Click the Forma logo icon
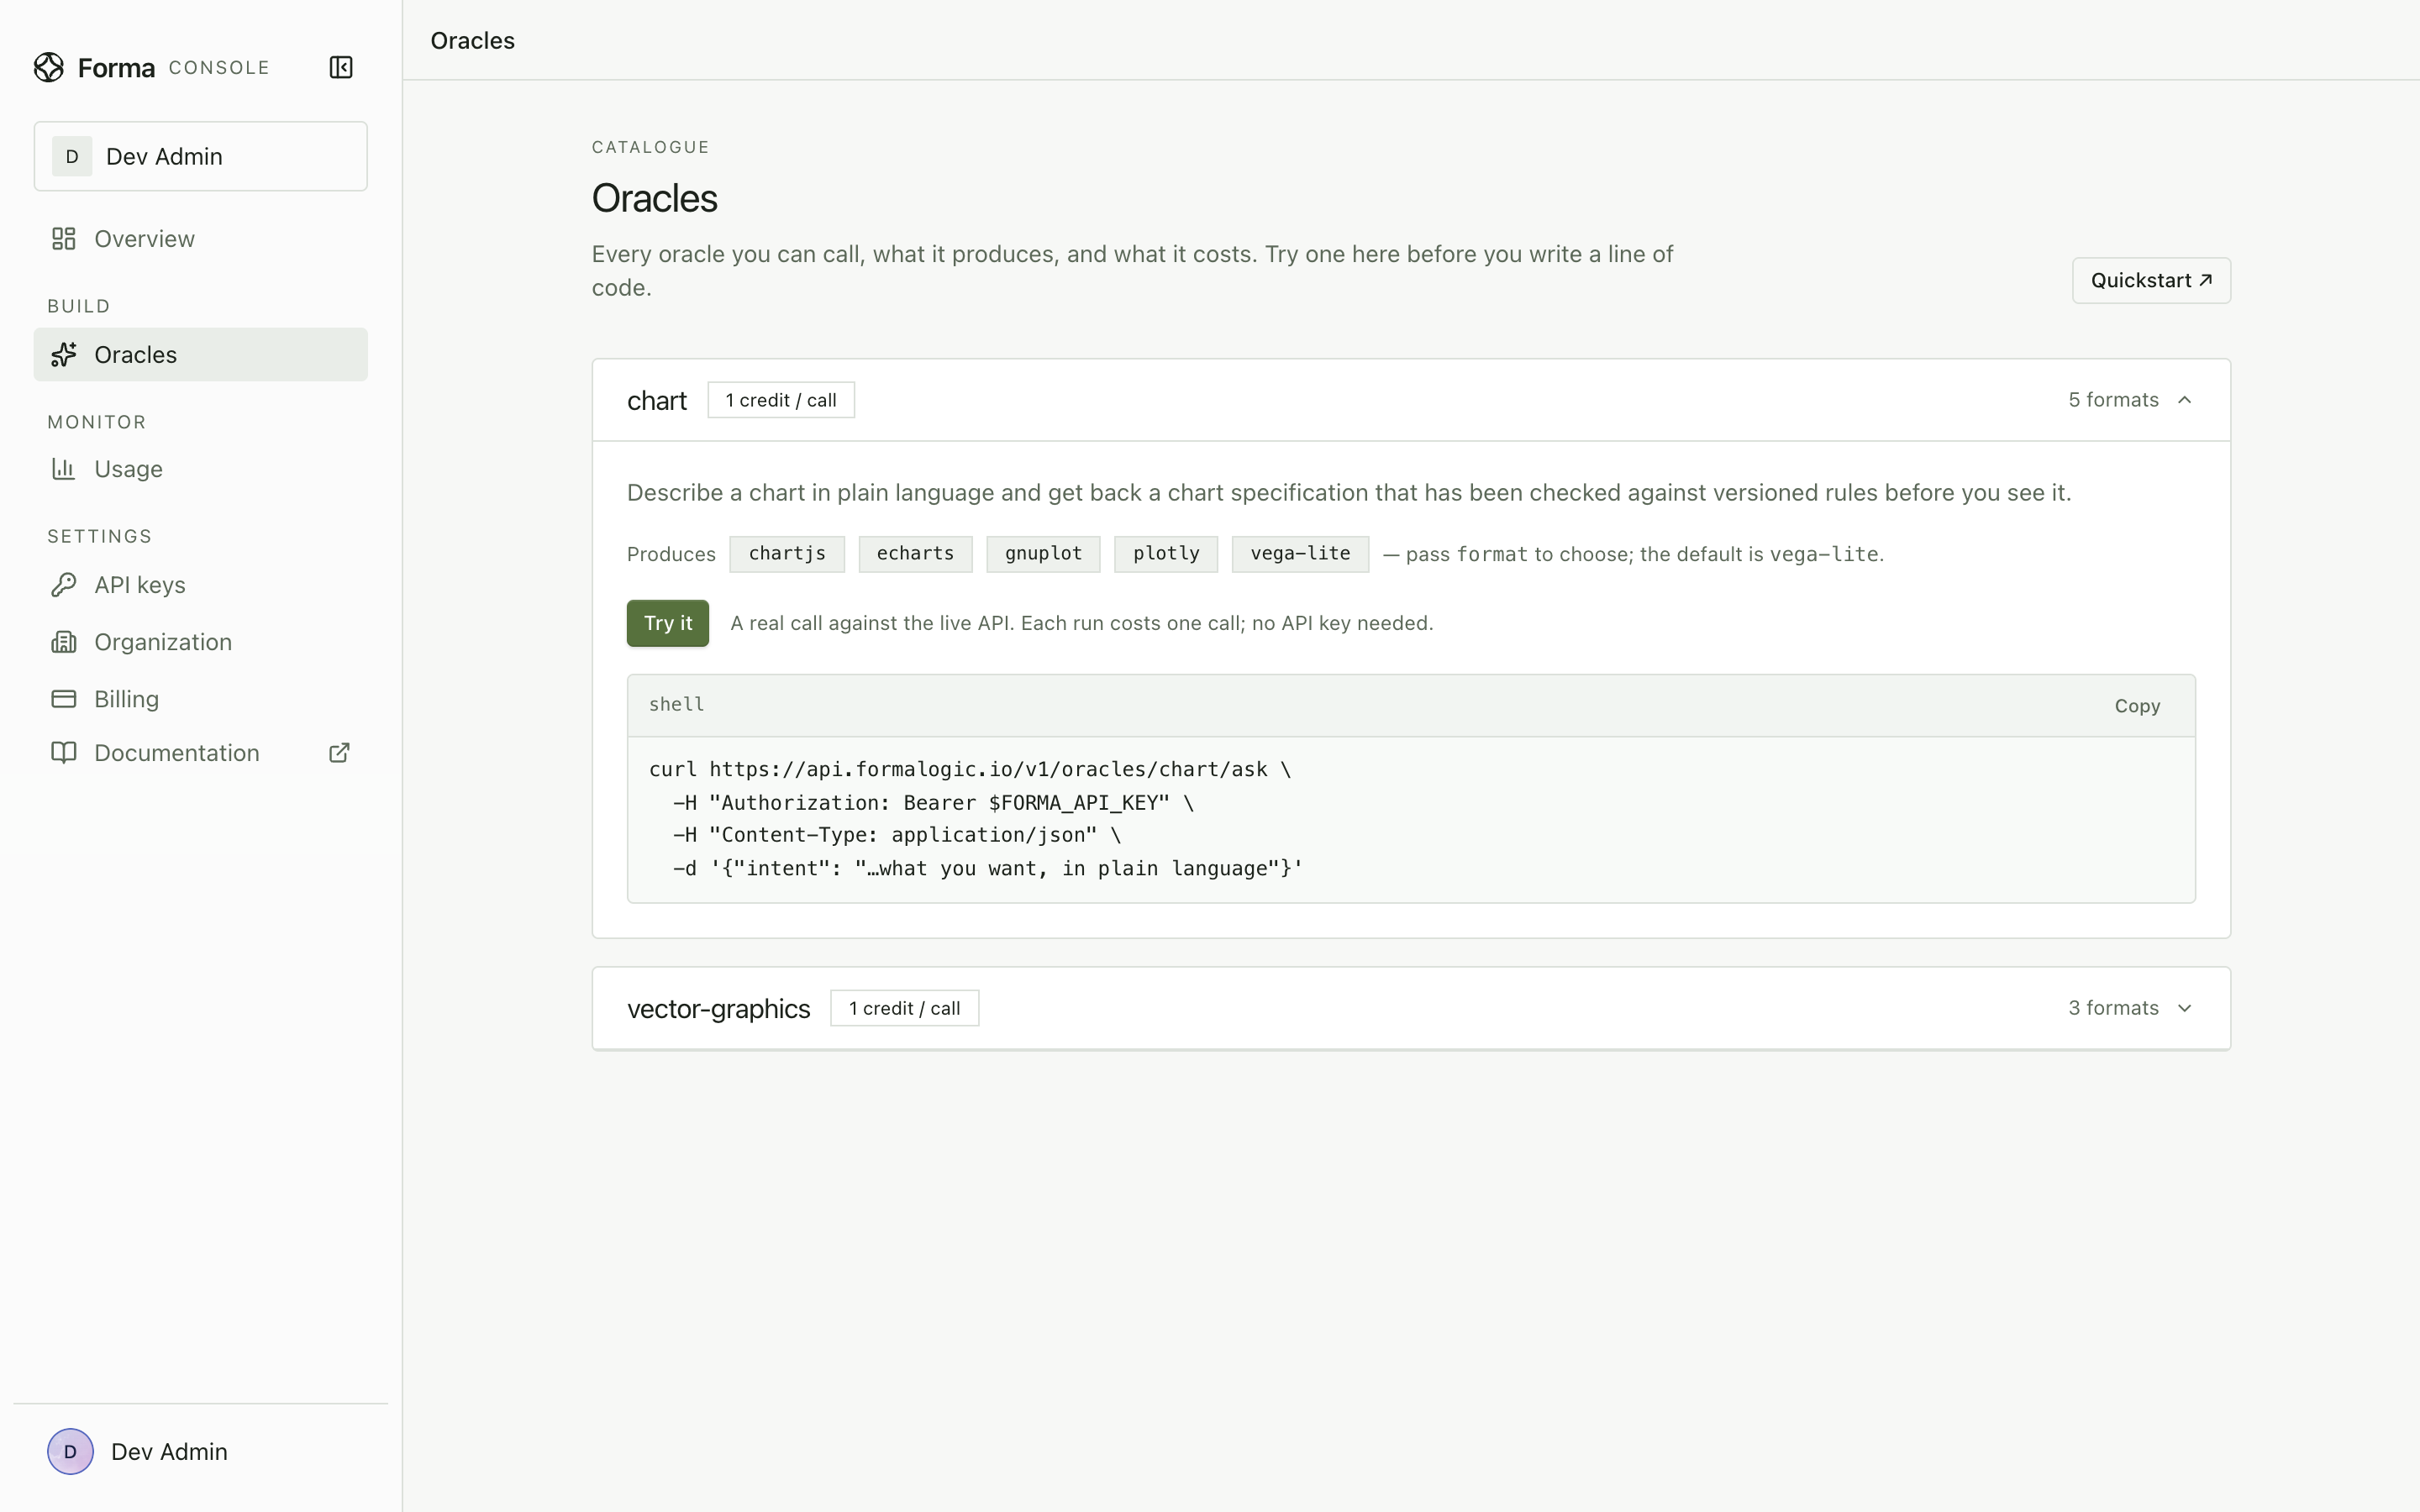Image resolution: width=2420 pixels, height=1512 pixels. (48, 67)
